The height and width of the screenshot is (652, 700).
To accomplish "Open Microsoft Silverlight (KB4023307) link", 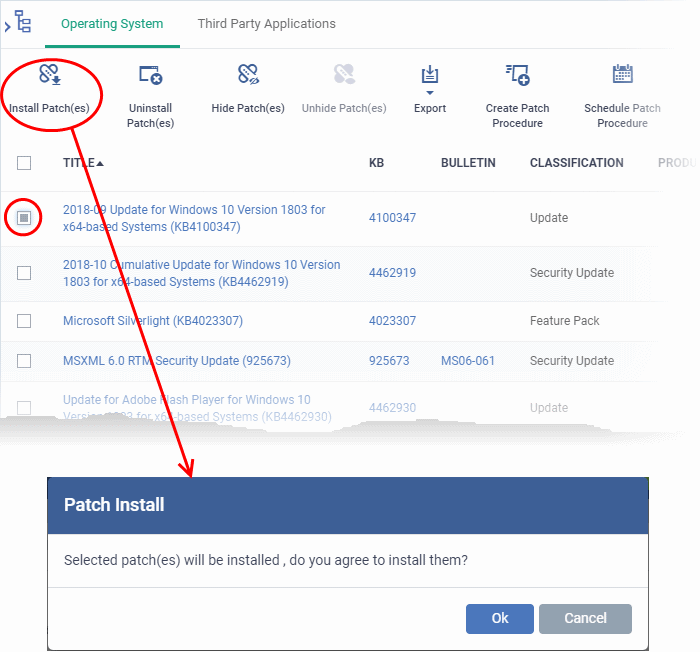I will coord(153,321).
